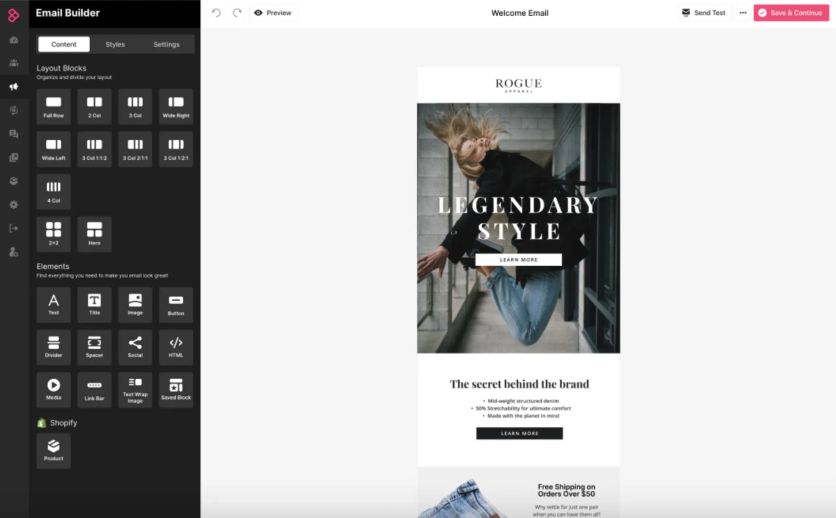The image size is (836, 518).
Task: Open the audience people sidebar icon
Action: coord(14,63)
